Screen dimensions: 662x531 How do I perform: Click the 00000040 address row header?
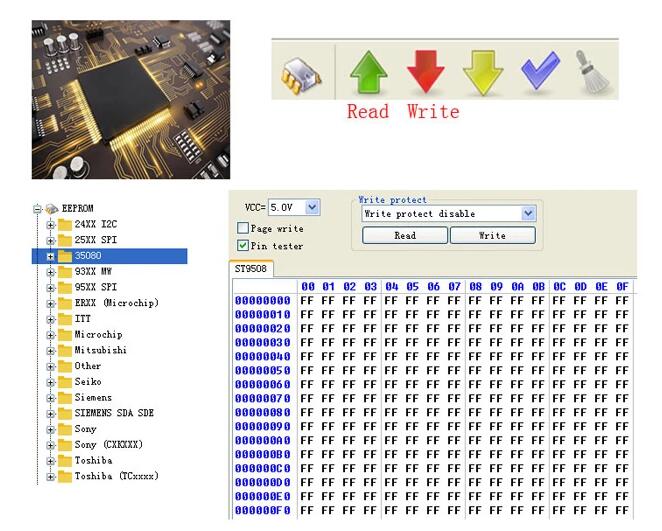point(263,357)
